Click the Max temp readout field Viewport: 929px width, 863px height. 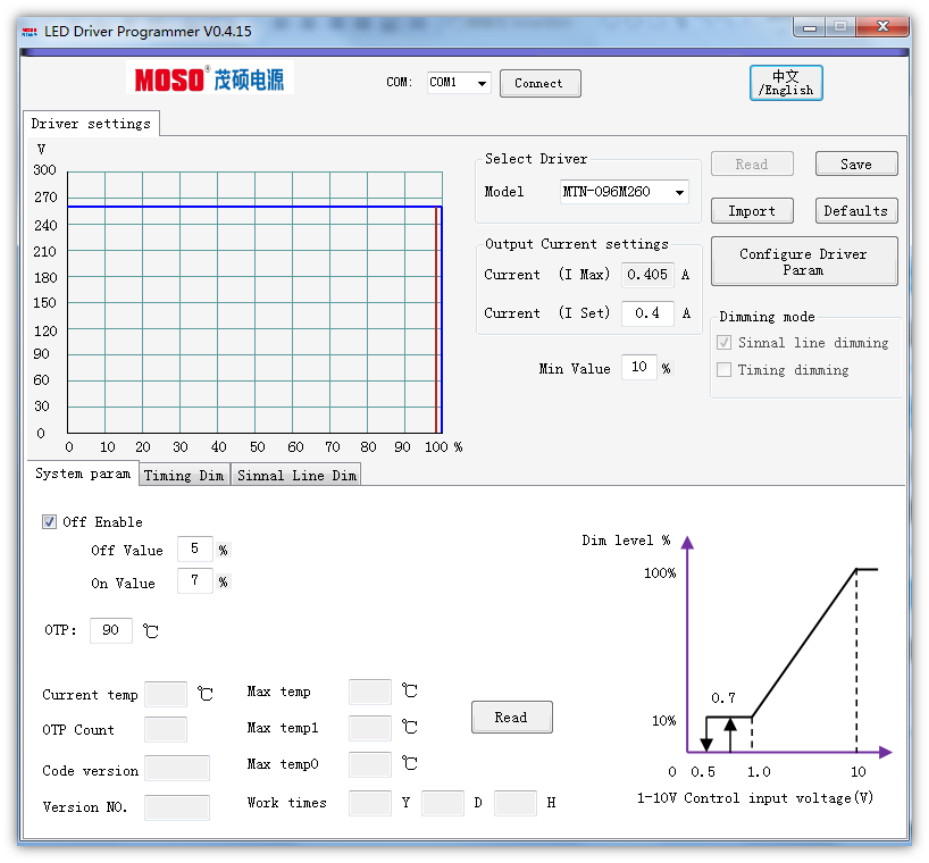(x=370, y=692)
